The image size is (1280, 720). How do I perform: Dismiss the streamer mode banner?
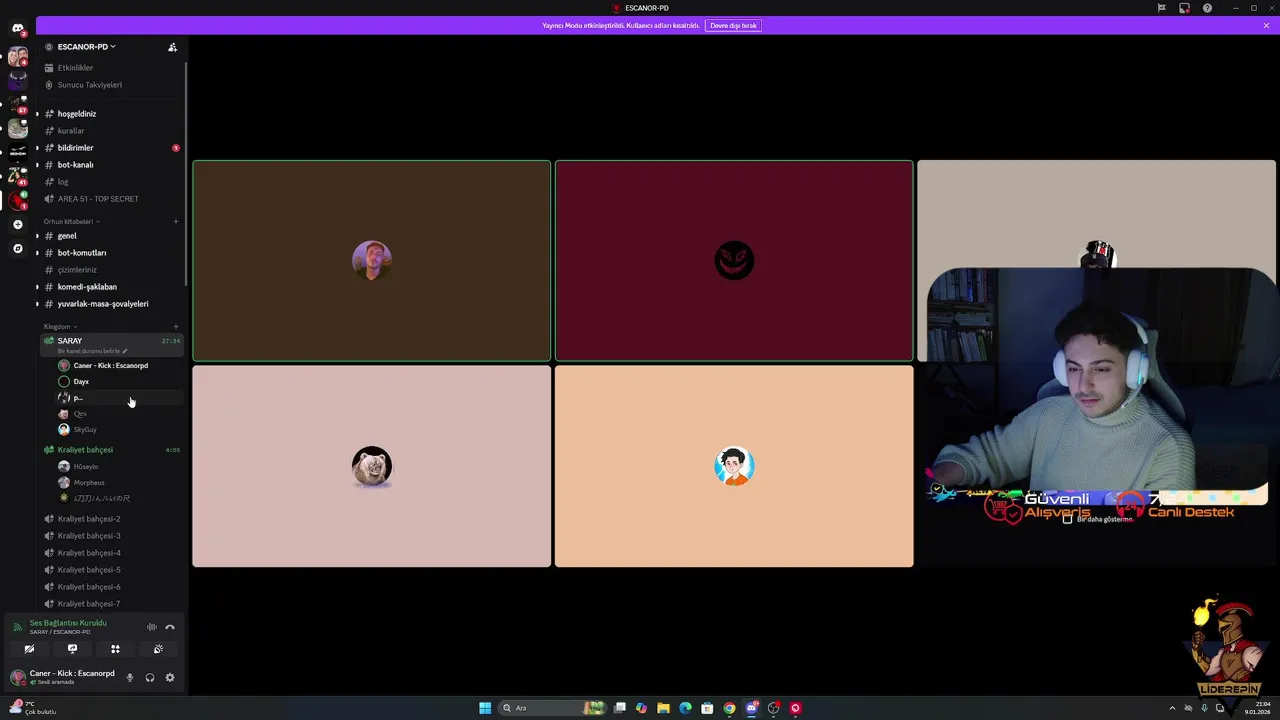[1266, 25]
